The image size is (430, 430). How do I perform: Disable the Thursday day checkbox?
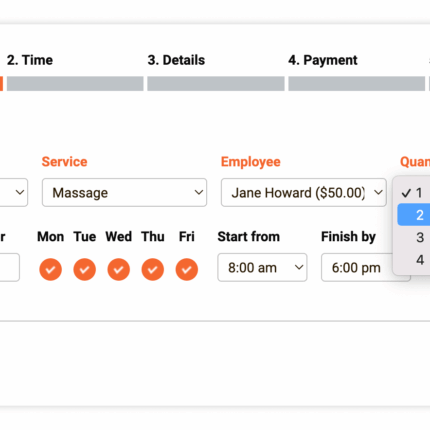tap(153, 269)
